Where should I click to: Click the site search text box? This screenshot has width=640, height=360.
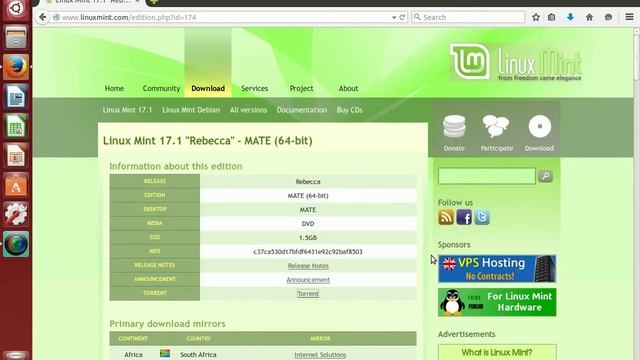pyautogui.click(x=487, y=176)
